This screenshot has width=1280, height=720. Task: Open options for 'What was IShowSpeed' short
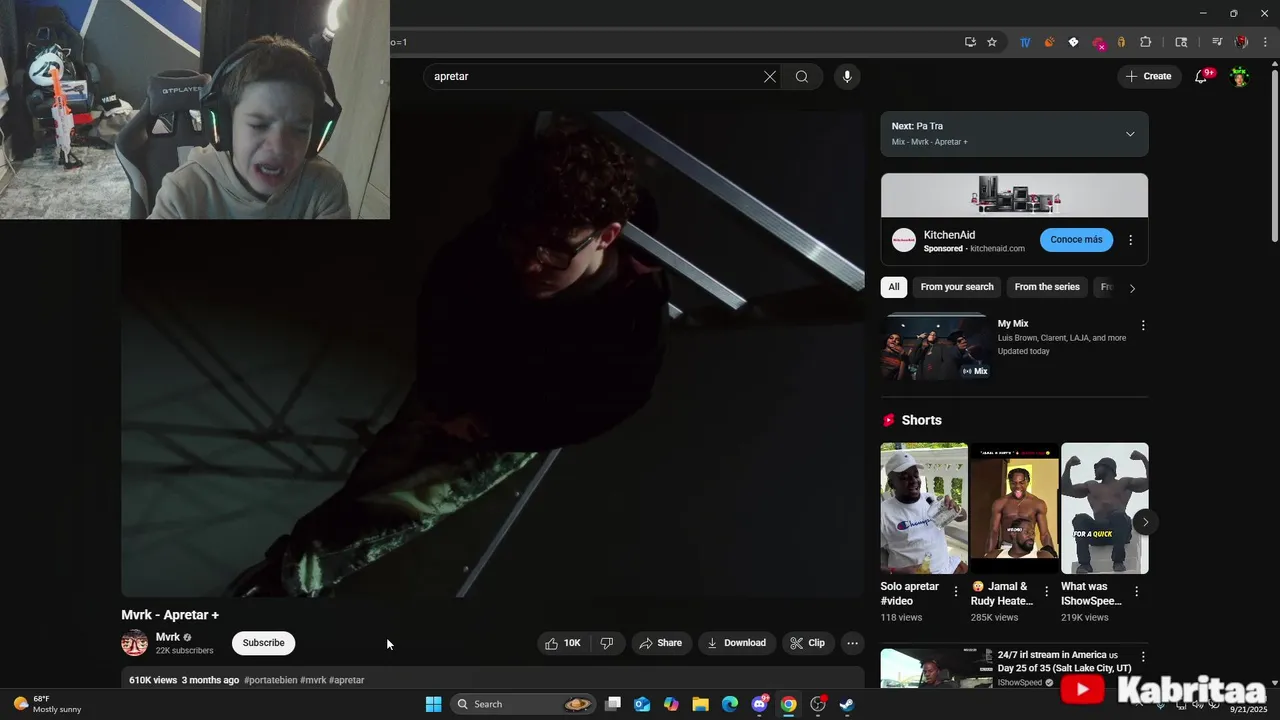pyautogui.click(x=1136, y=592)
